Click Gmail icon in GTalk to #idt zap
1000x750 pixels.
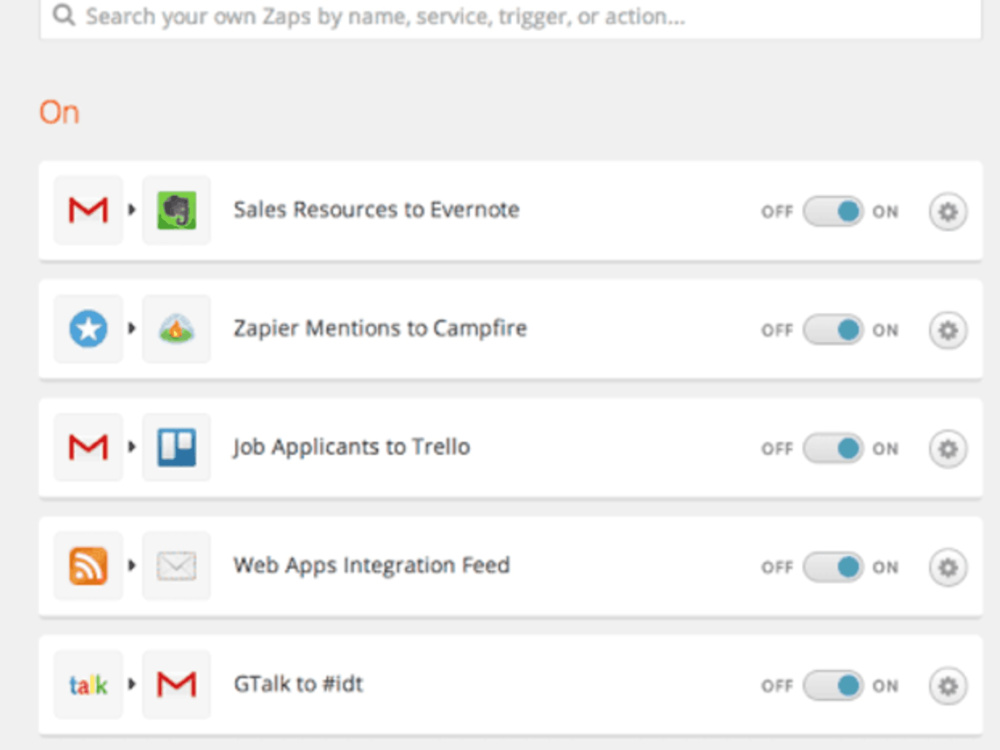[177, 684]
